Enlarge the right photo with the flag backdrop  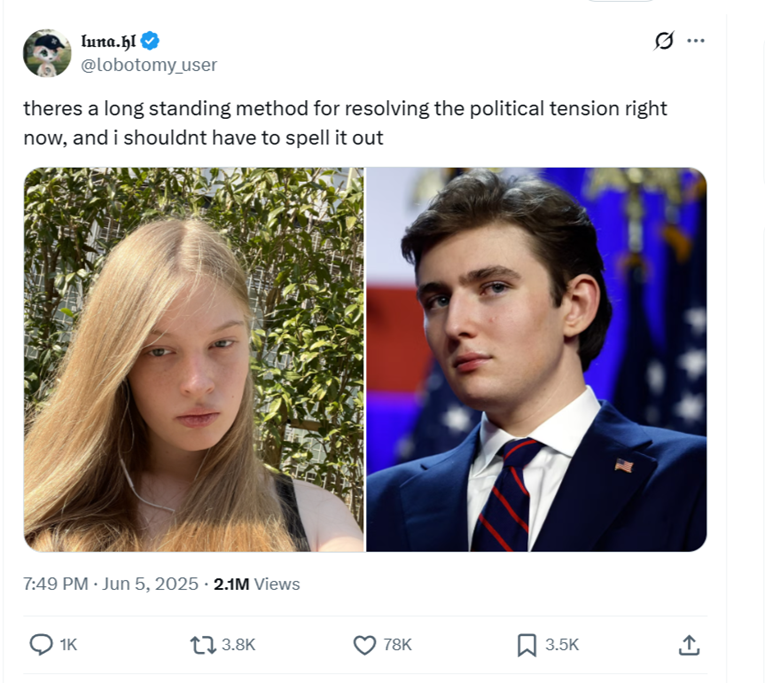(x=536, y=359)
